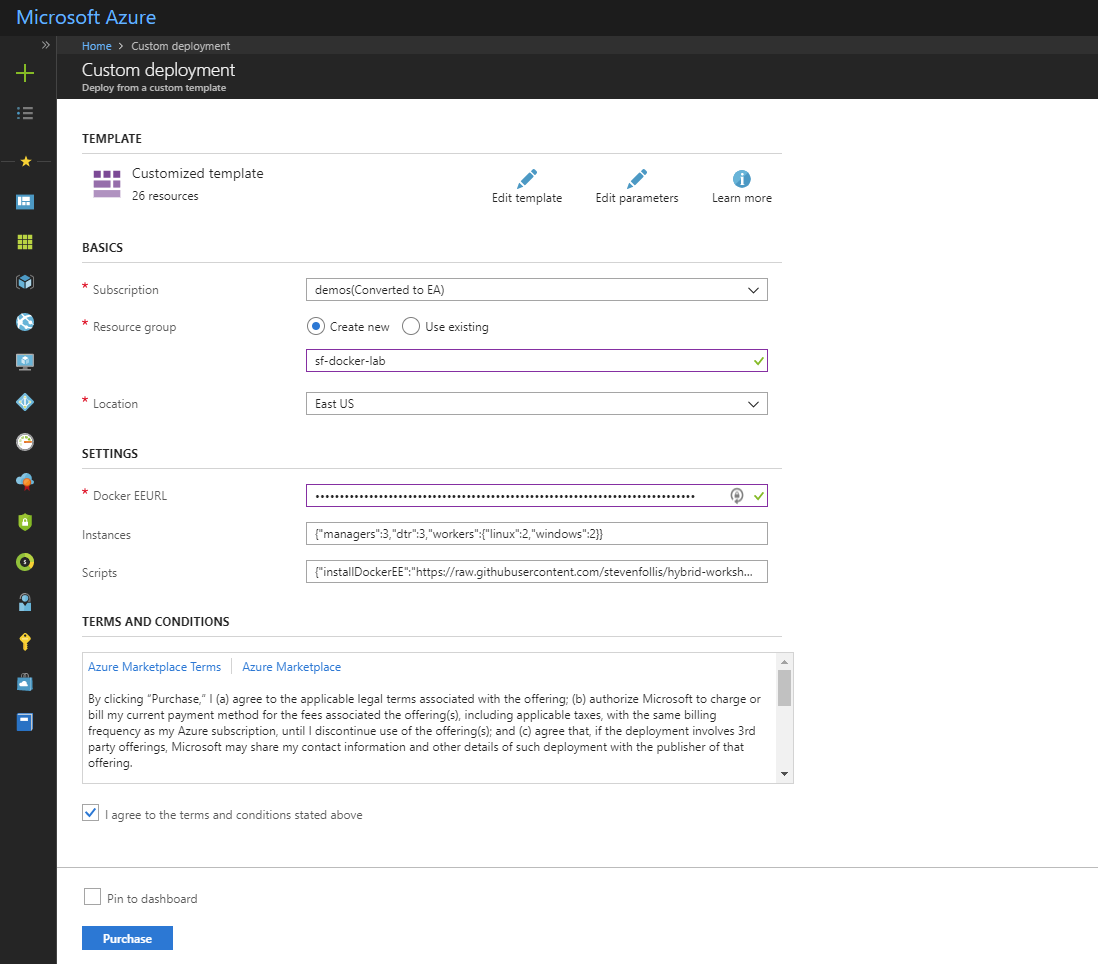This screenshot has height=964, width=1098.
Task: Toggle the agree to terms checkbox
Action: click(90, 813)
